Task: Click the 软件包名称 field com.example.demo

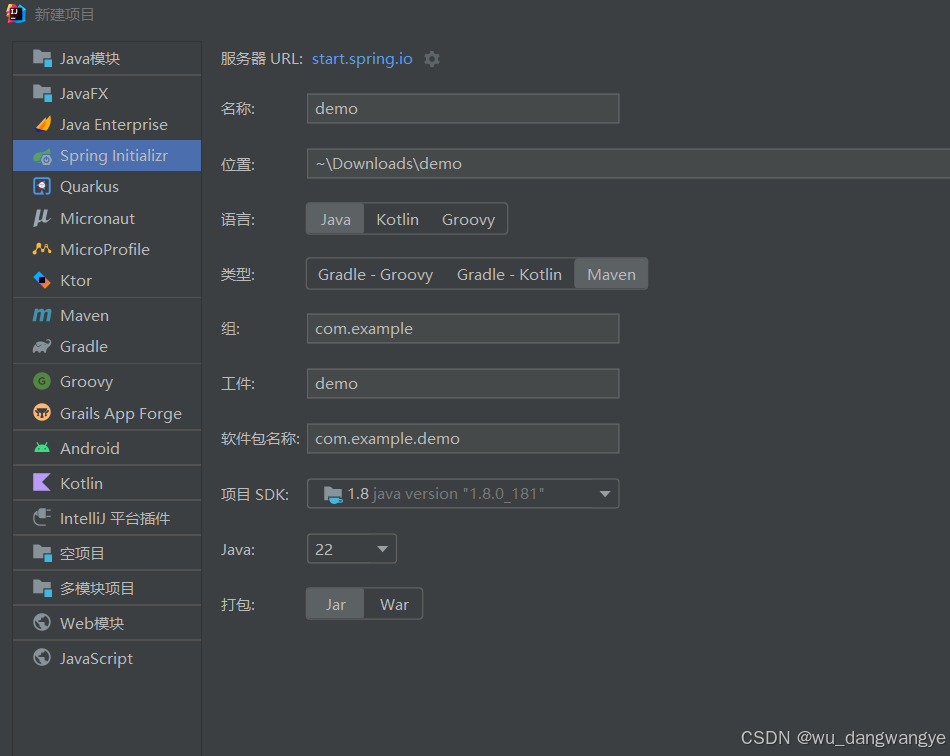Action: (463, 439)
